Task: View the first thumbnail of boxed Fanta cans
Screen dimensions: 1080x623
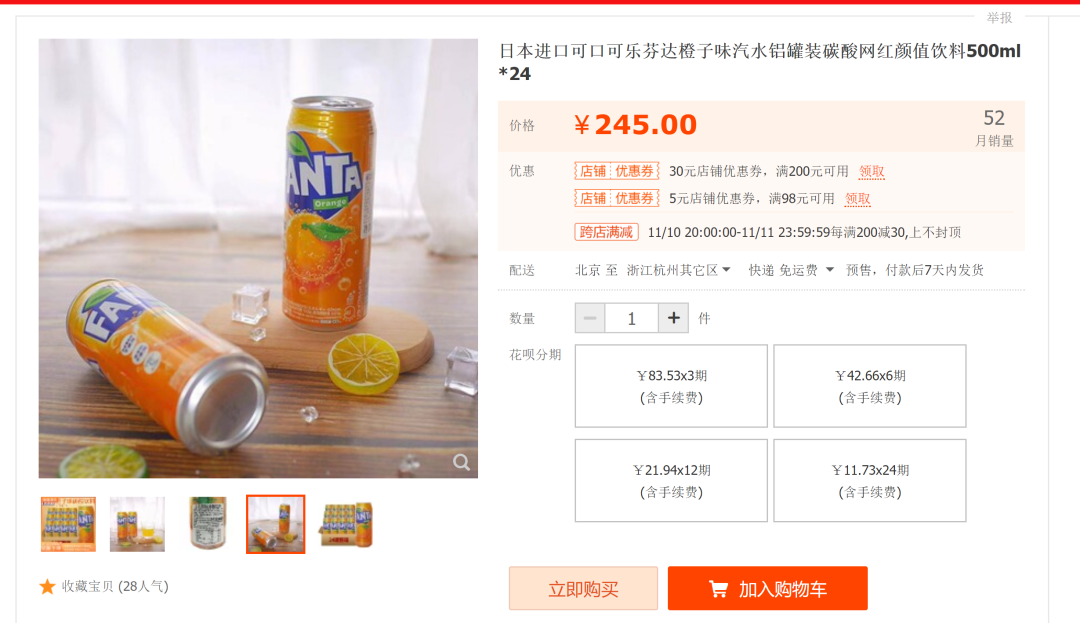Action: tap(68, 524)
